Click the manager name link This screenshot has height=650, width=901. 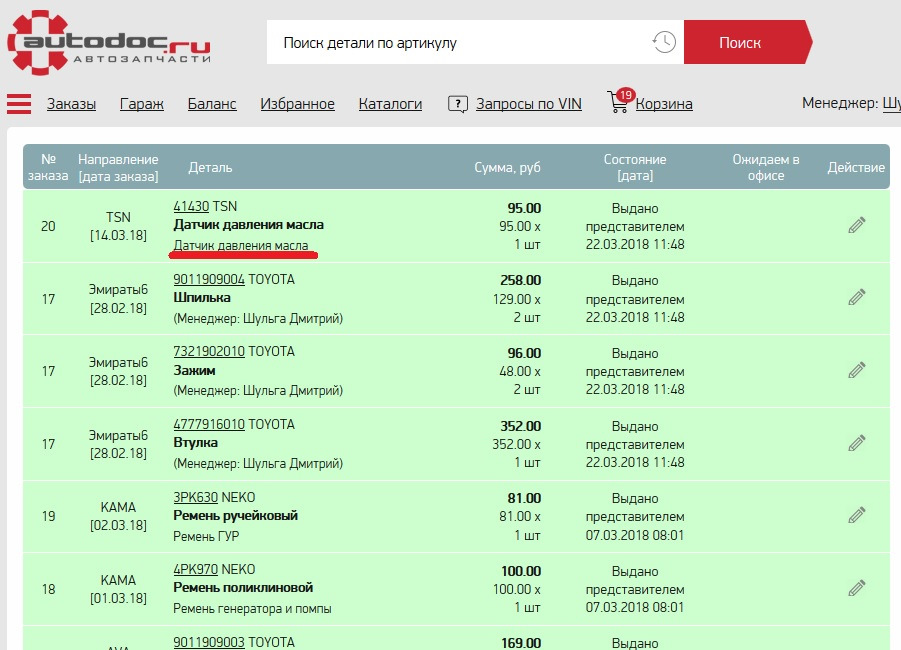pos(891,103)
